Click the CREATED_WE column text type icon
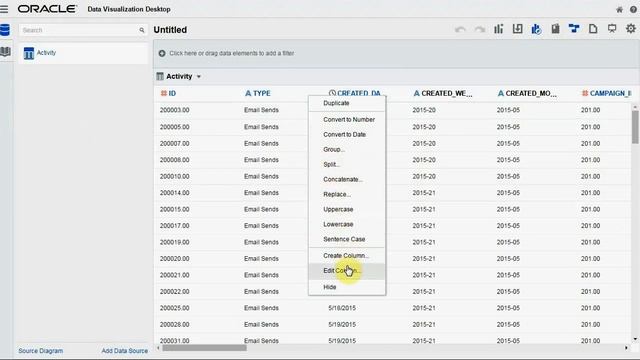The width and height of the screenshot is (640, 360). pos(416,93)
